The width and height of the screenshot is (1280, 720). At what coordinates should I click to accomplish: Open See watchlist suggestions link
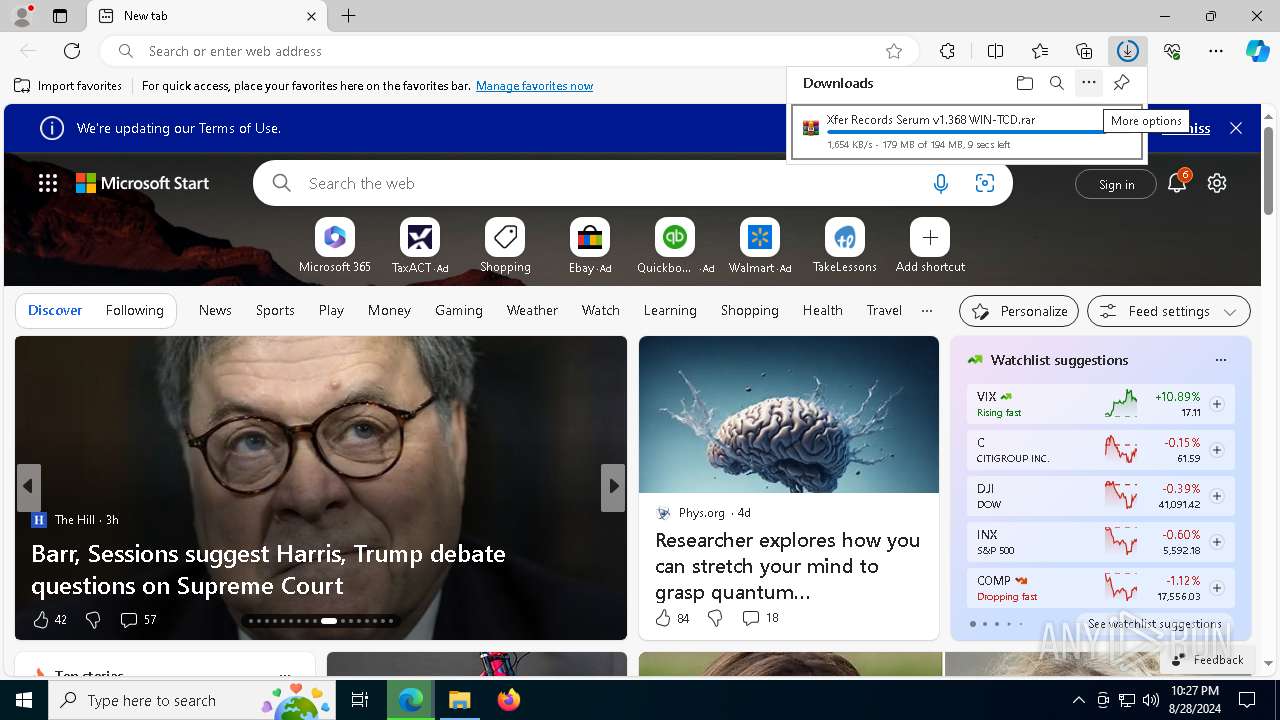pyautogui.click(x=1154, y=624)
